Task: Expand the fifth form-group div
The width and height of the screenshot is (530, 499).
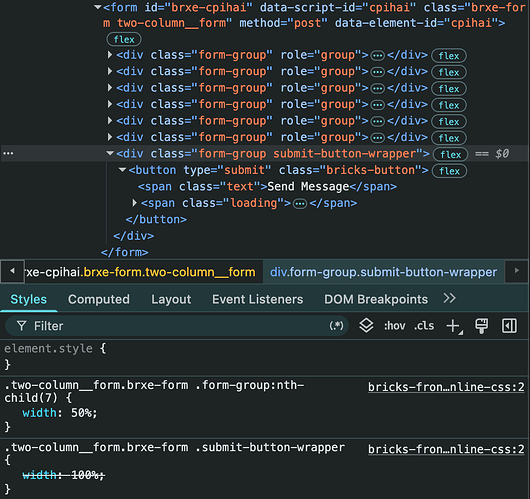Action: 110,120
